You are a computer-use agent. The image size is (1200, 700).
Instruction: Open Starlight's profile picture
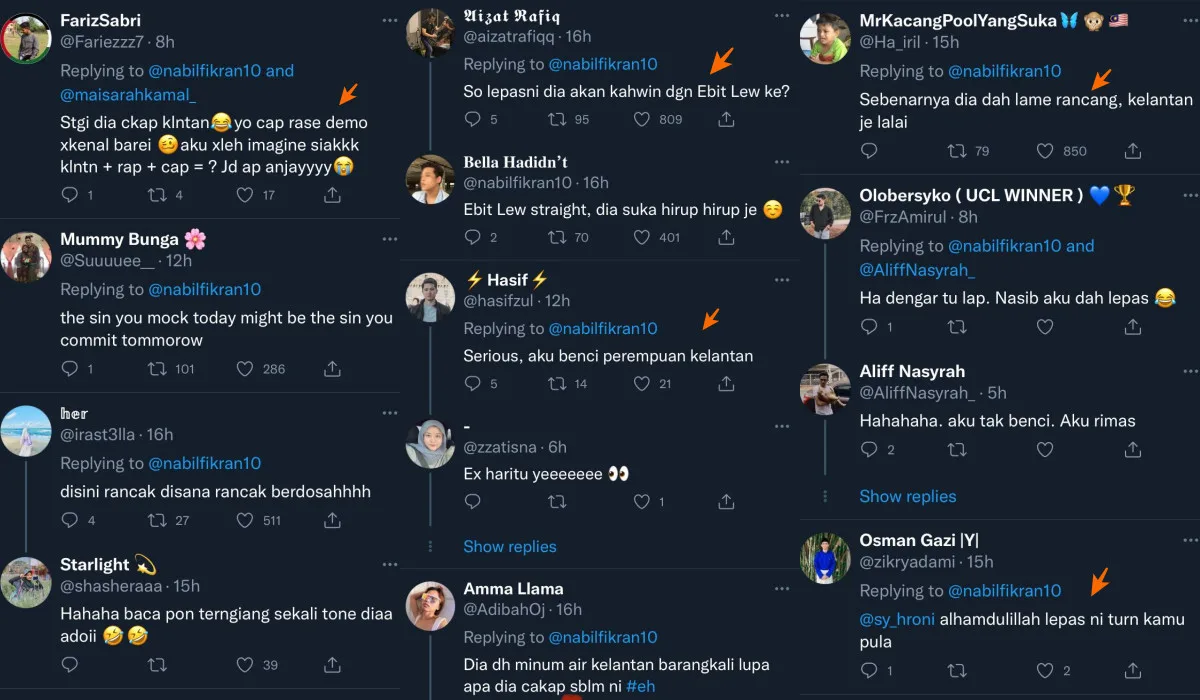(x=26, y=582)
